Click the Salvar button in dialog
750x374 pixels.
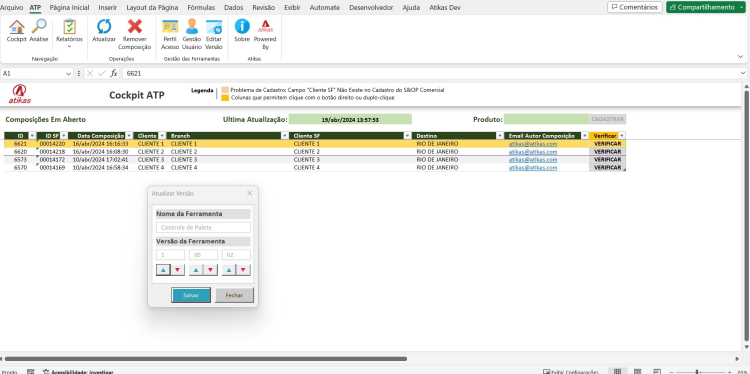tap(191, 295)
